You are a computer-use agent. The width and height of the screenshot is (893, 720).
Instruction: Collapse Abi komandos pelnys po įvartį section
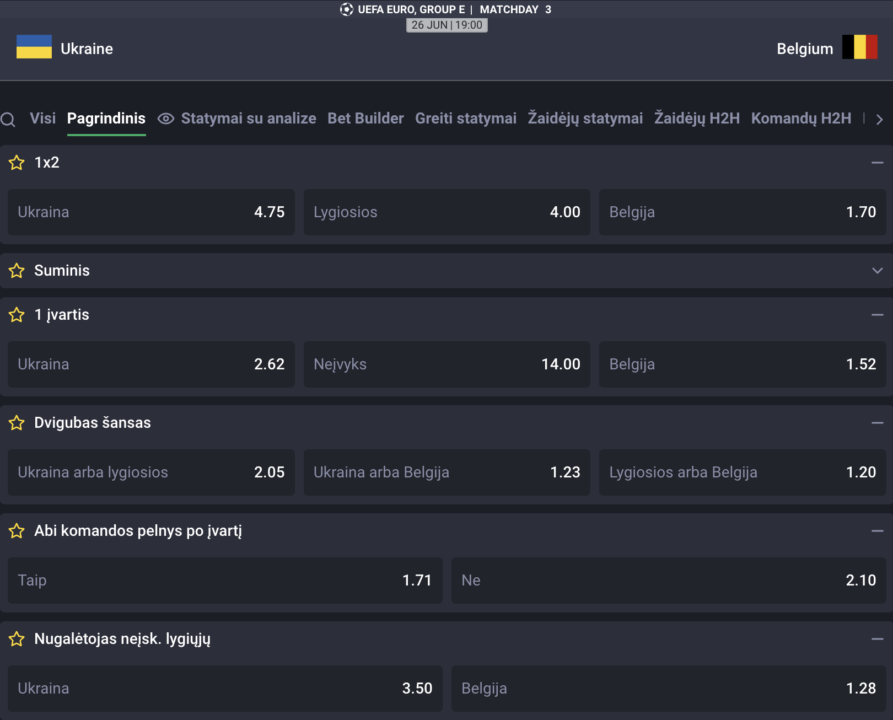[877, 531]
